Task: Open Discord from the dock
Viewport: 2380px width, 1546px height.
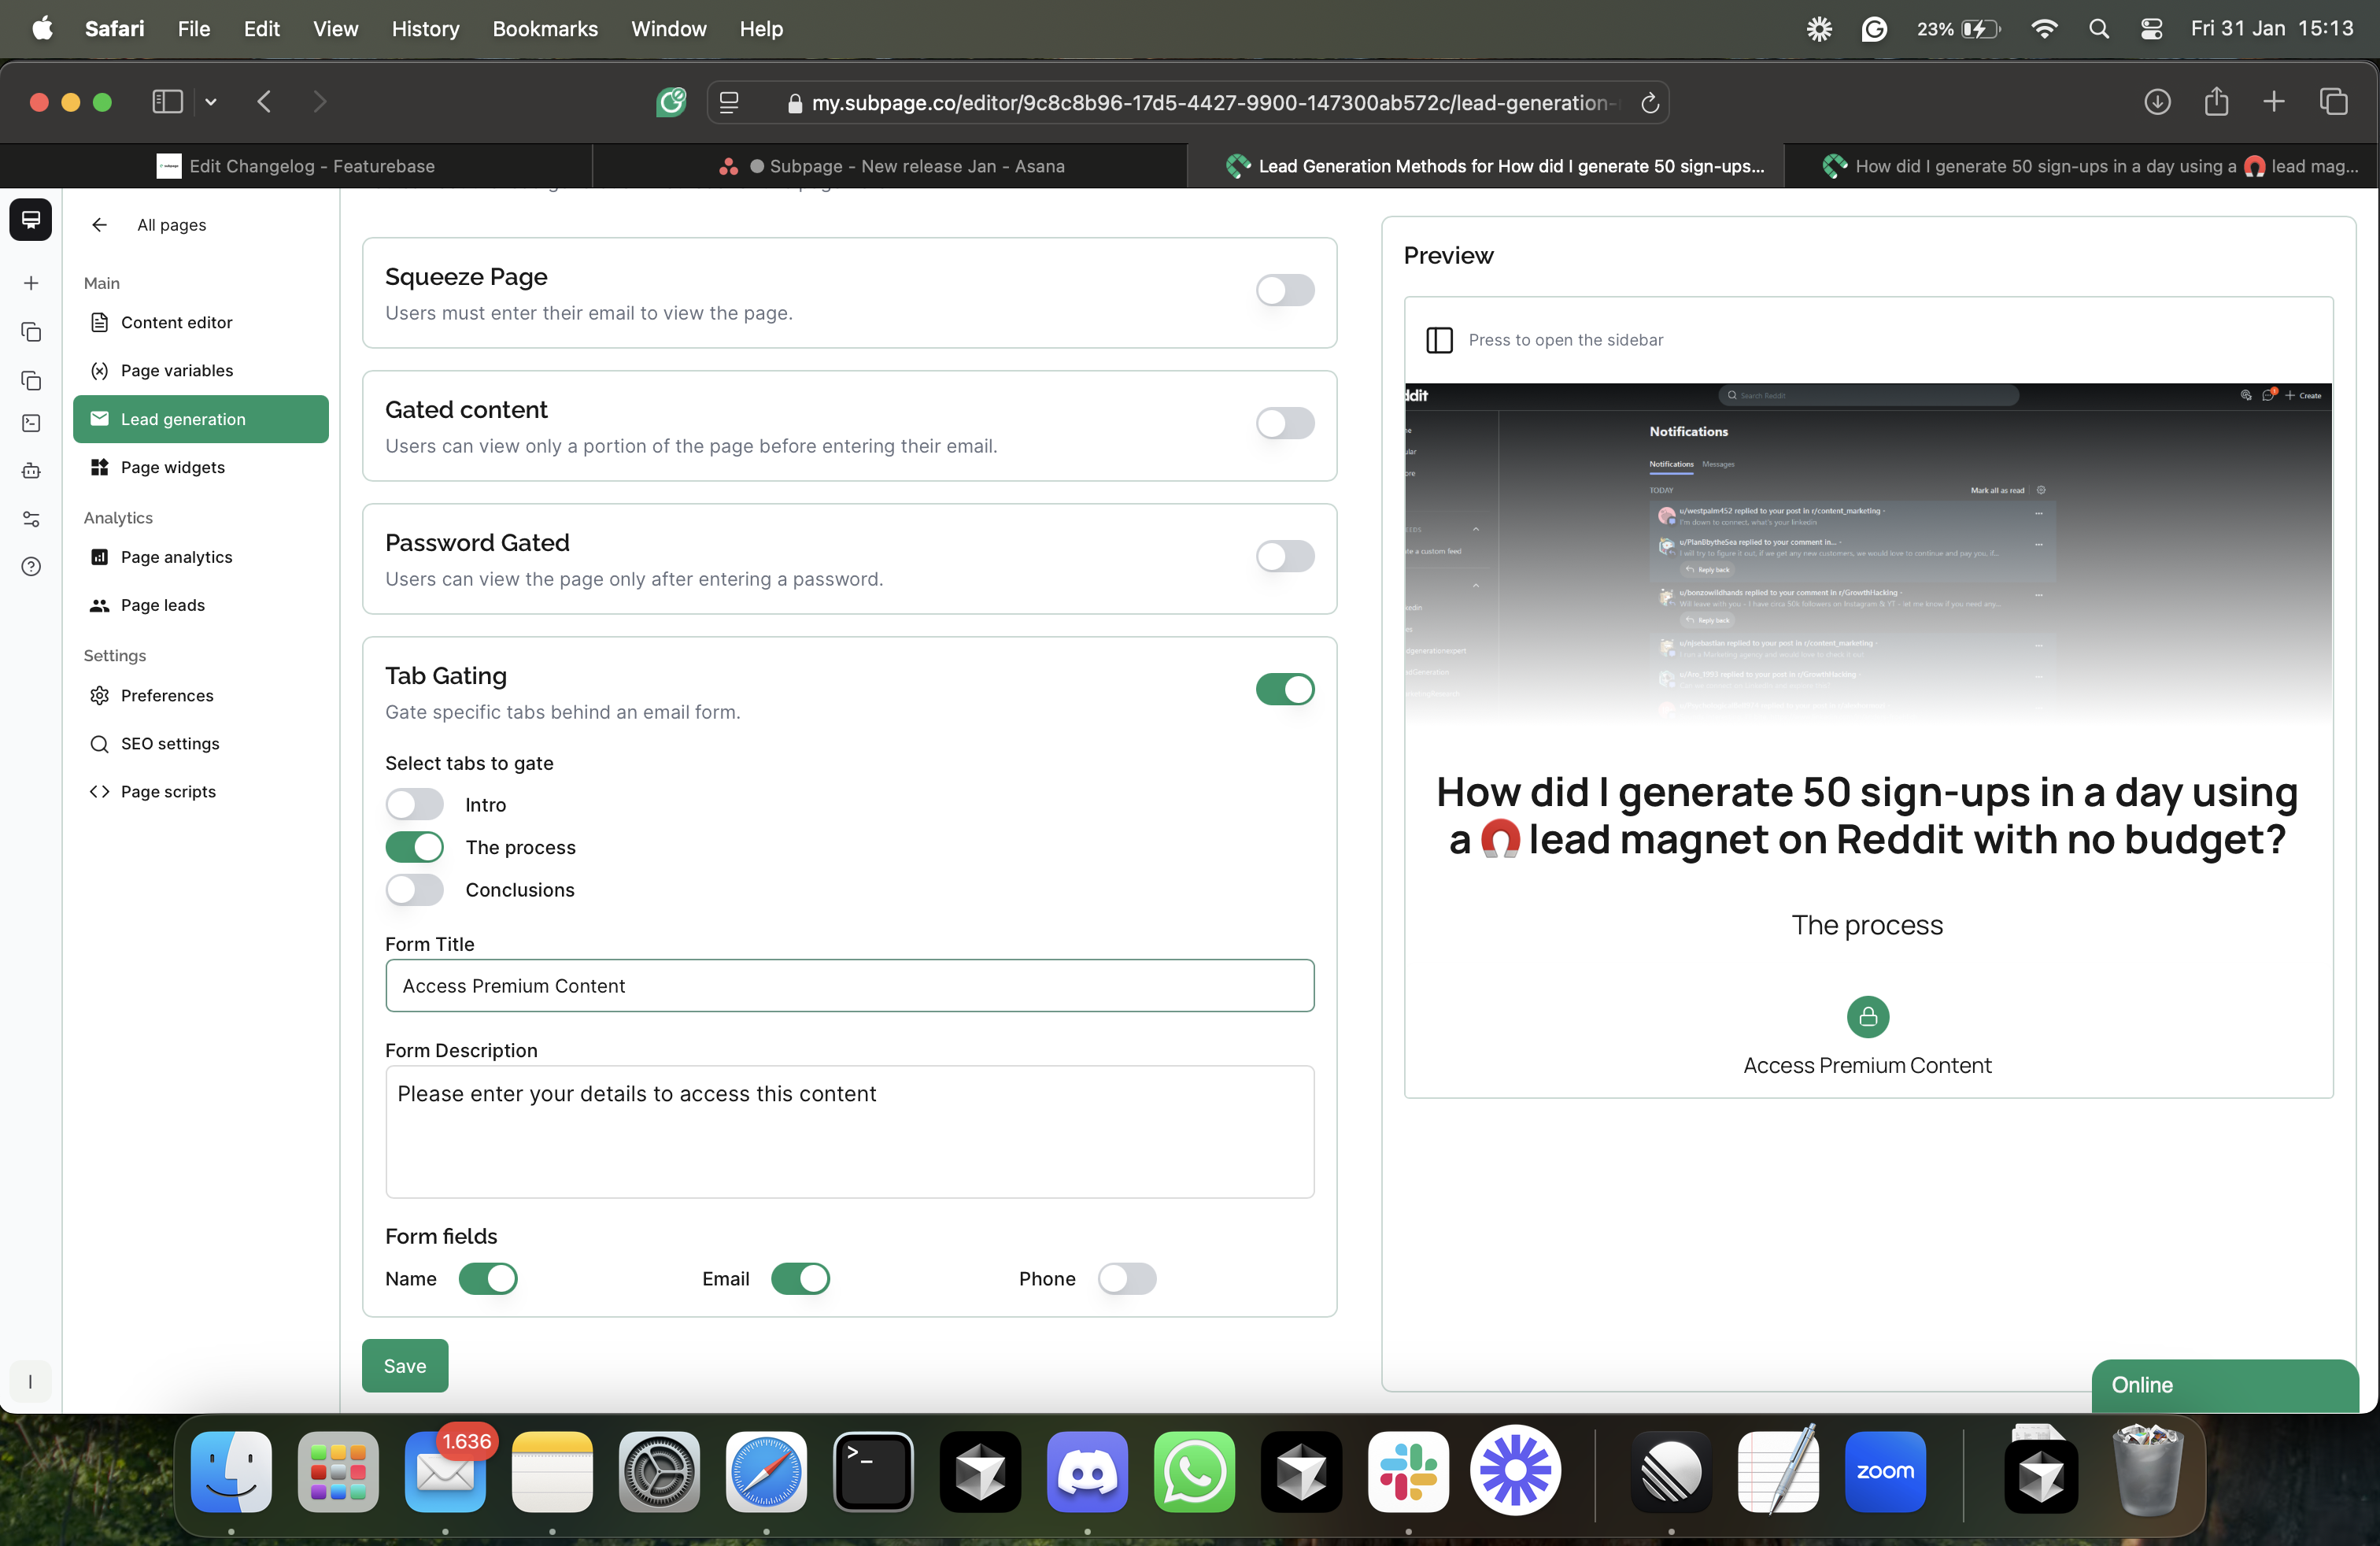Action: 1087,1471
